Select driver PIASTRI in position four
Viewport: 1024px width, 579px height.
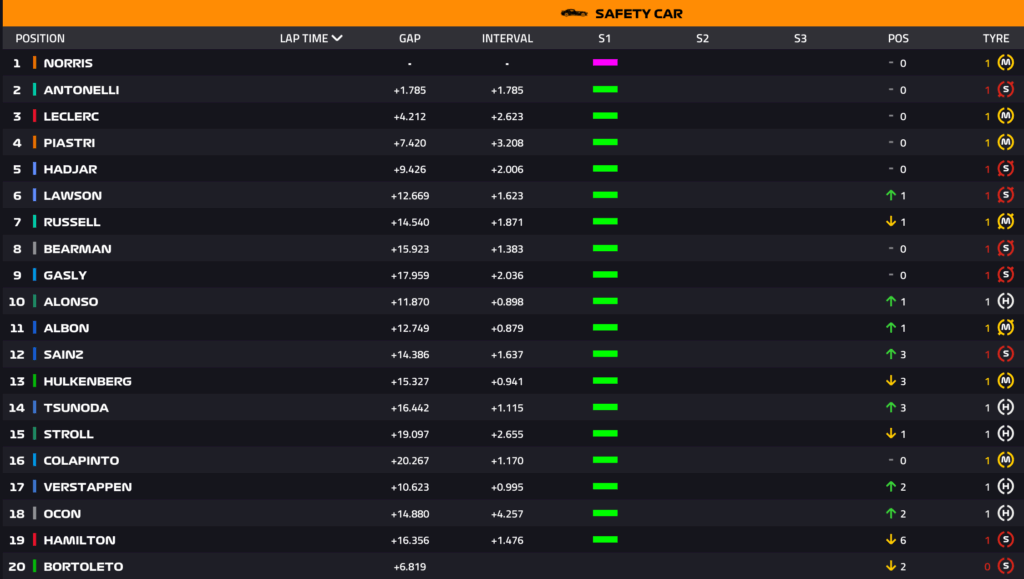[x=69, y=143]
